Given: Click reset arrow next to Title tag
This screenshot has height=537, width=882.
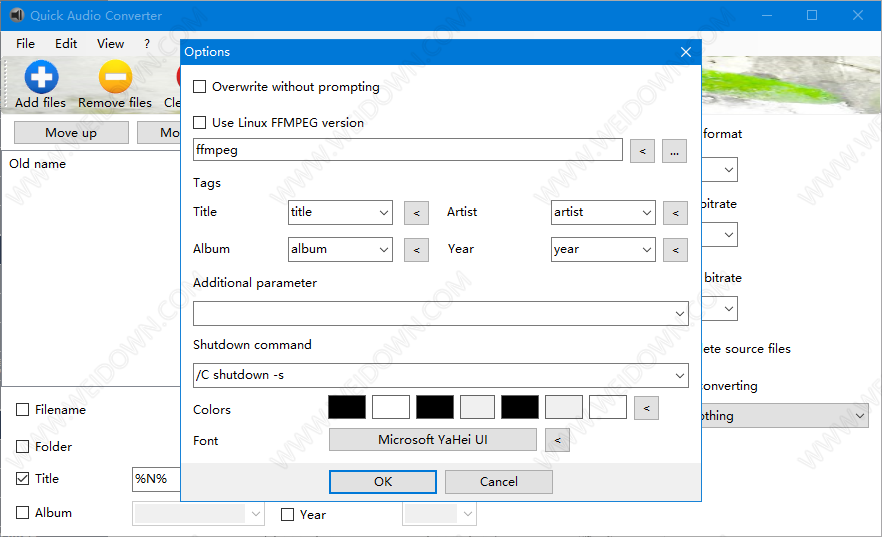Looking at the screenshot, I should click(x=416, y=213).
